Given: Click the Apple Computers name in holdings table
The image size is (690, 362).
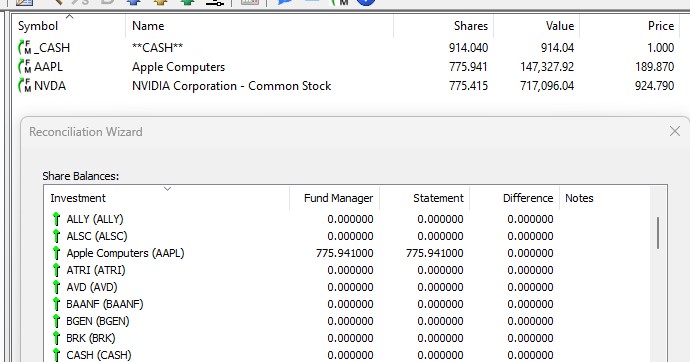Looking at the screenshot, I should (178, 67).
